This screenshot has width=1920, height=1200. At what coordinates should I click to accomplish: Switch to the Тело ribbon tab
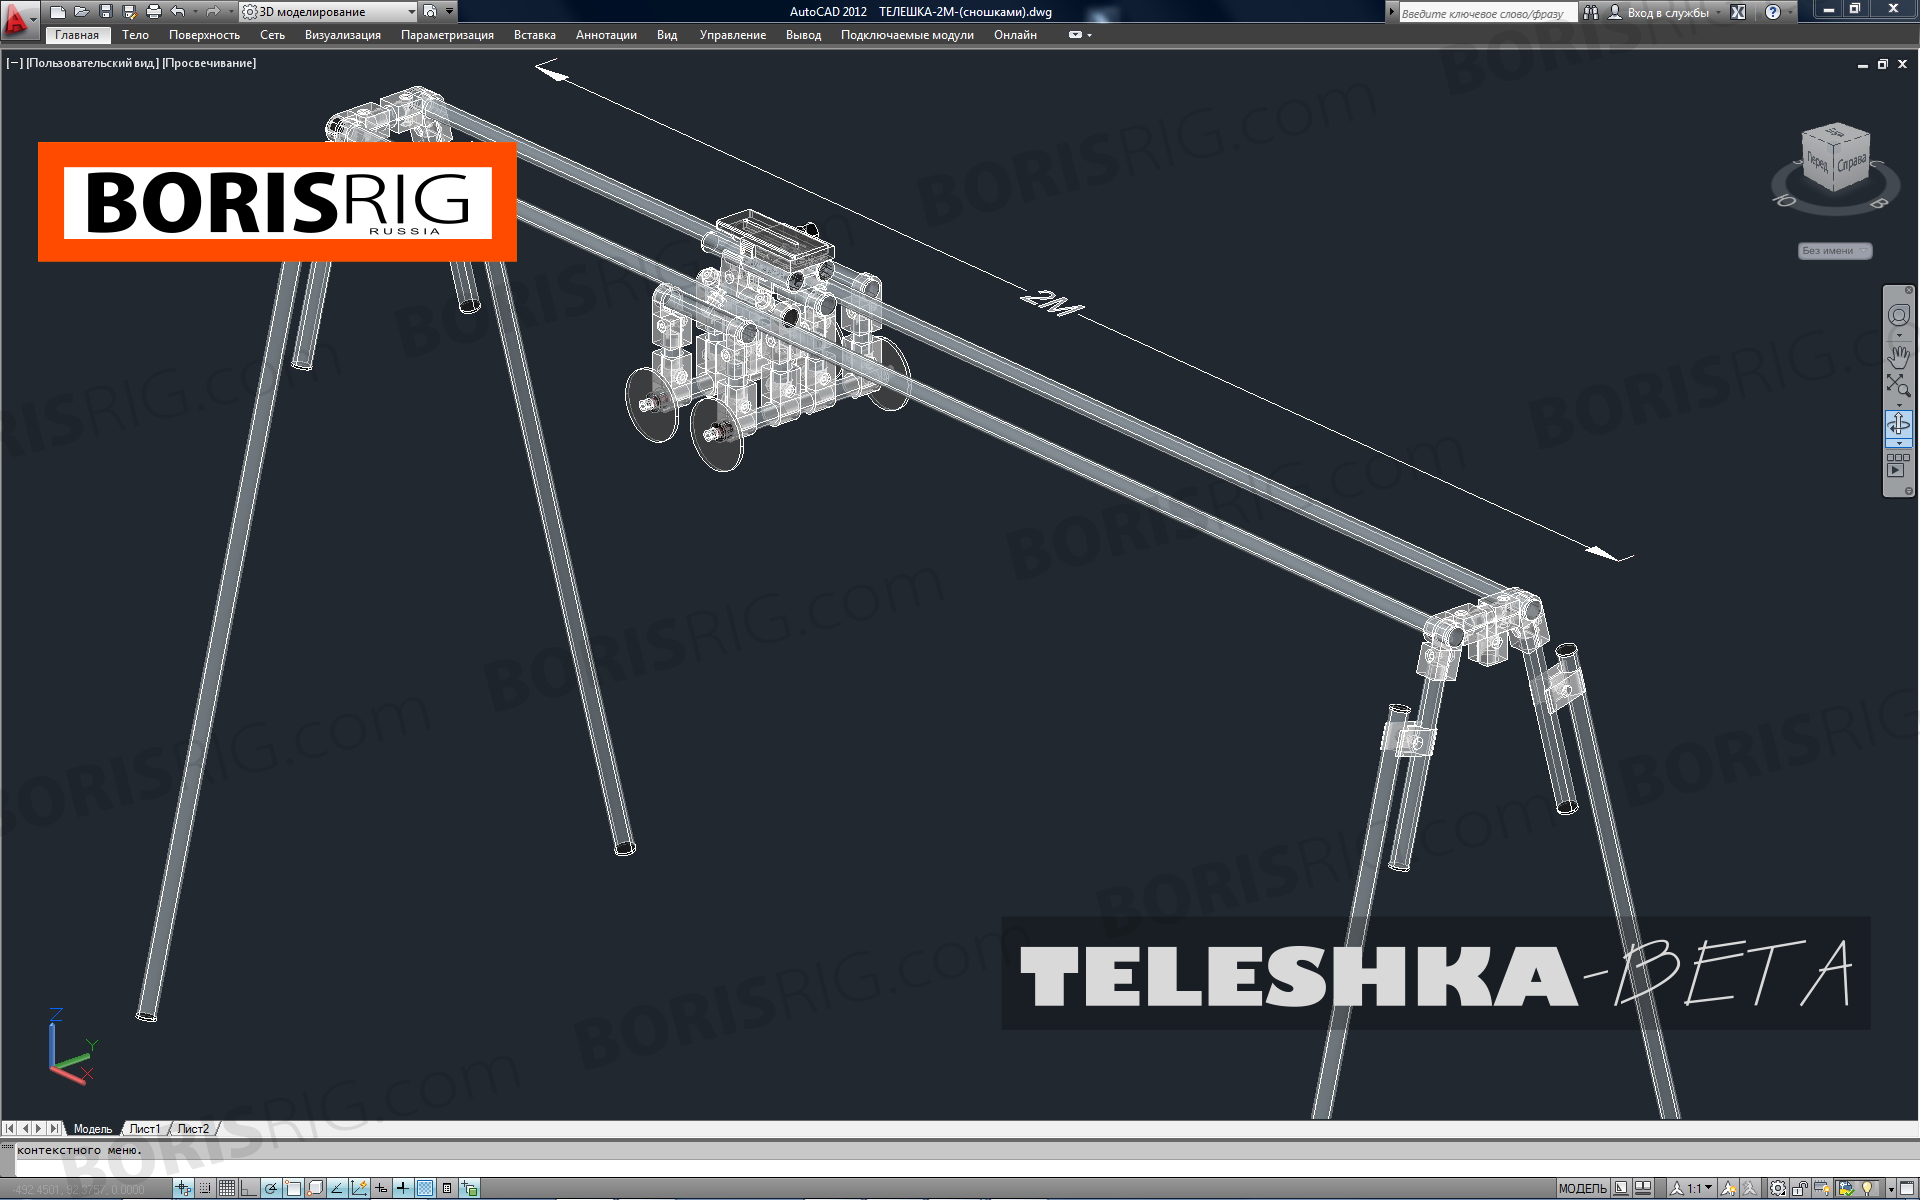[x=135, y=35]
